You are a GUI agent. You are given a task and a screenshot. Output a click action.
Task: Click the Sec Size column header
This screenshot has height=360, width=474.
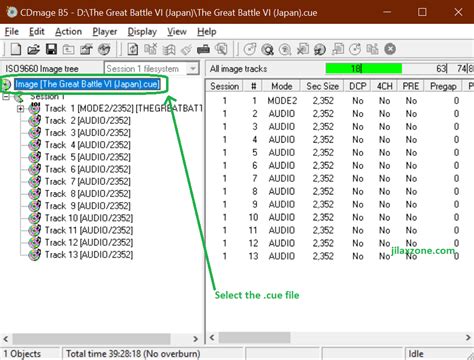(322, 86)
